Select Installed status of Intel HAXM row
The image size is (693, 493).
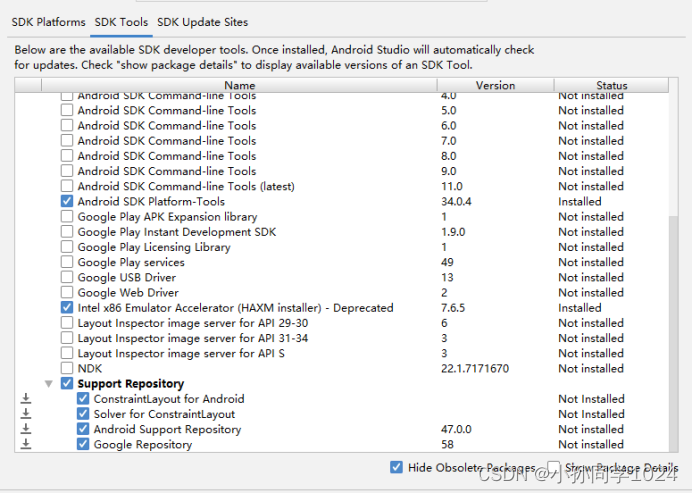point(579,308)
